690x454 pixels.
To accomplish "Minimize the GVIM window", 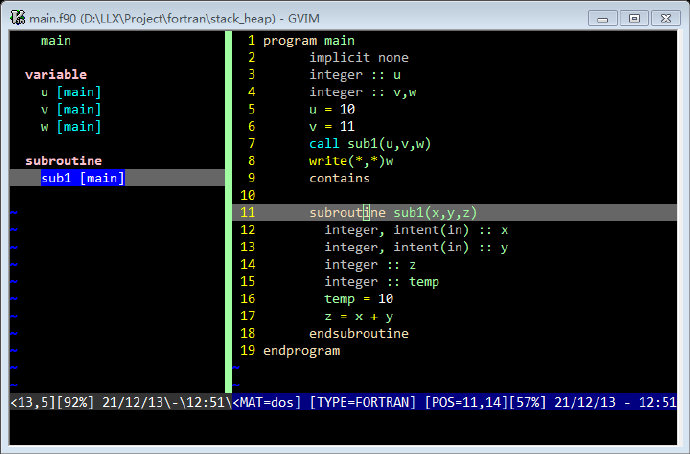I will 602,19.
